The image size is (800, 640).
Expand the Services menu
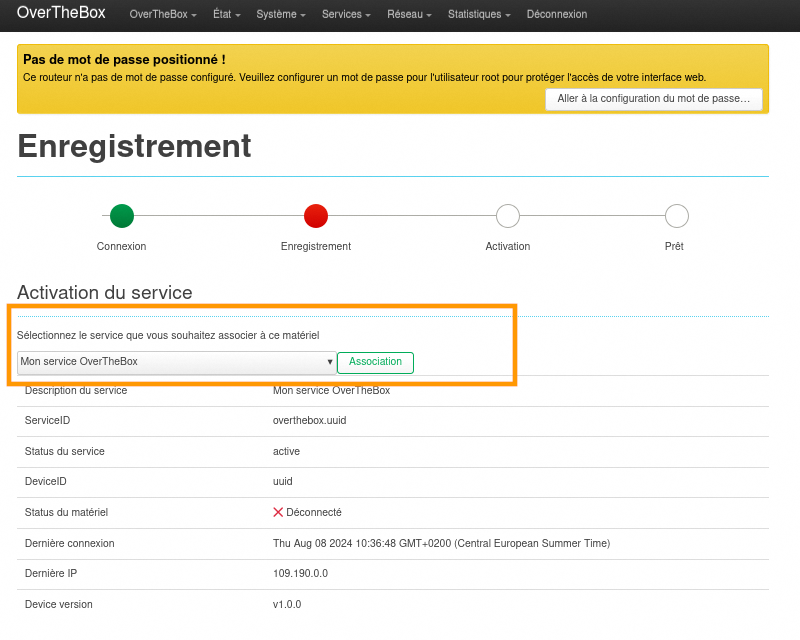point(346,15)
